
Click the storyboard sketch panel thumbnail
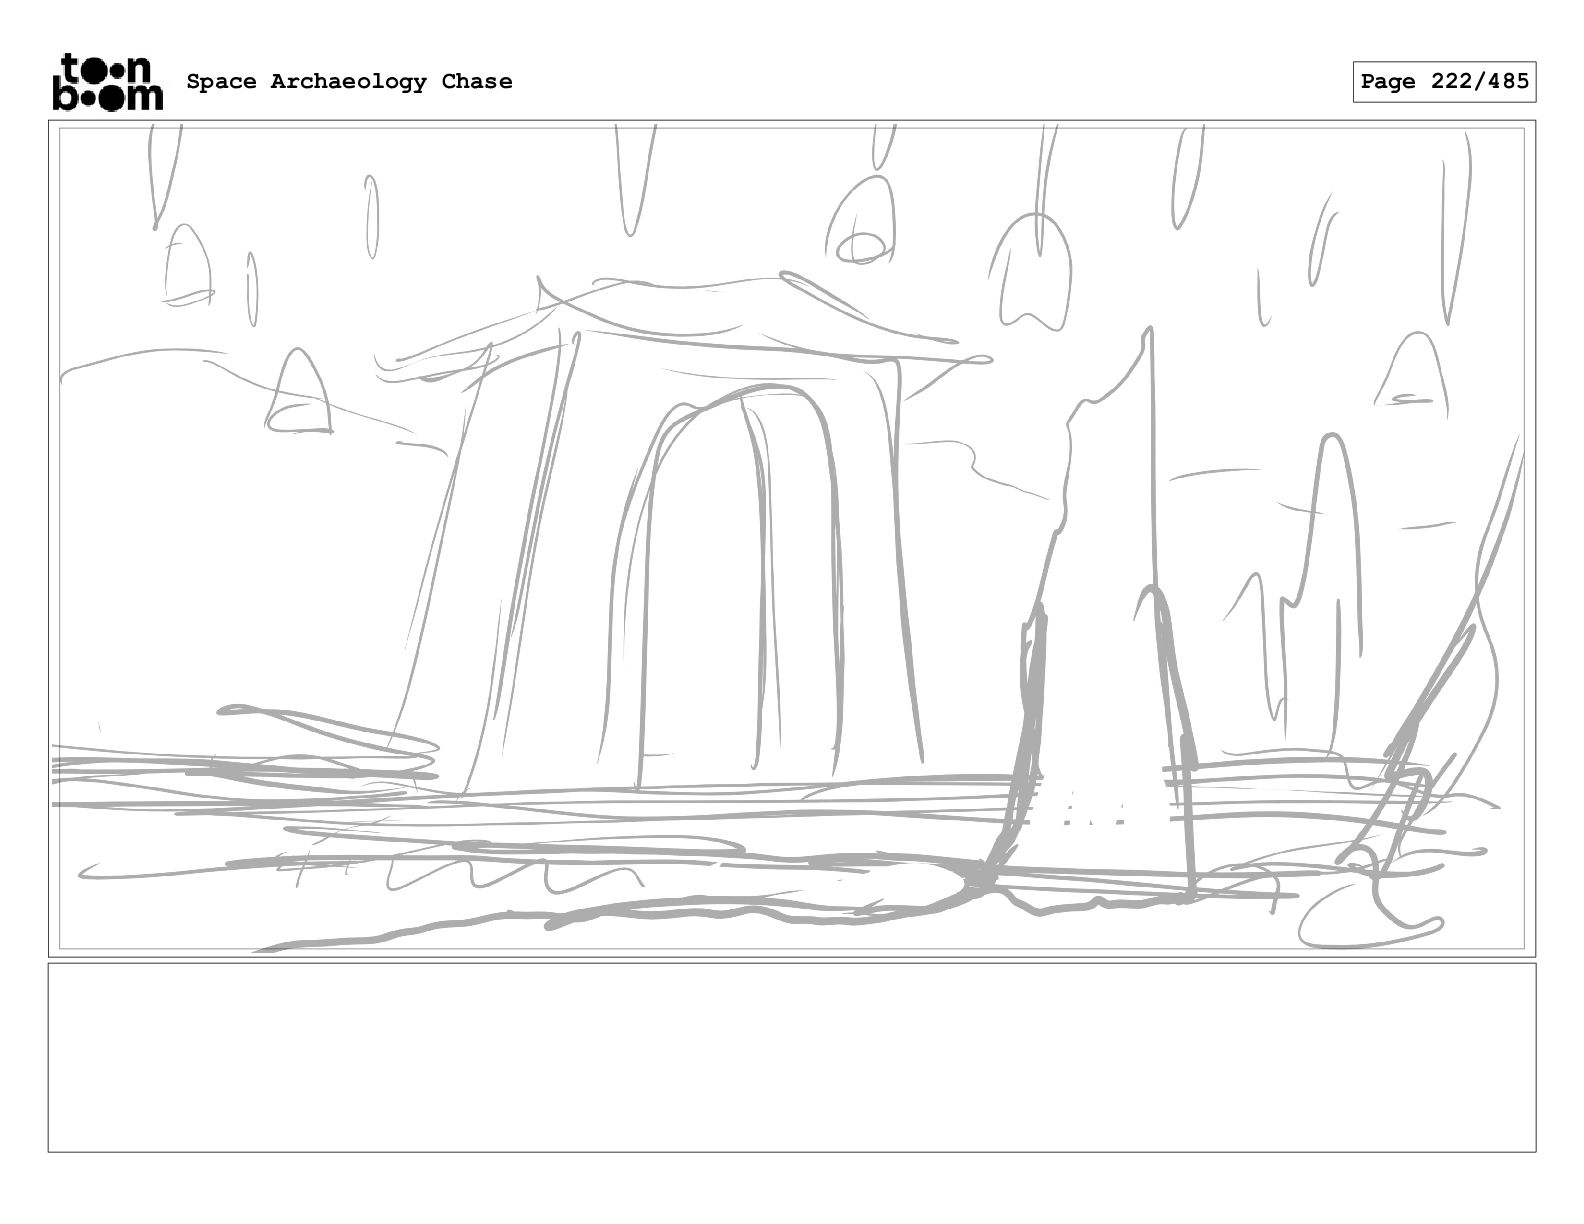point(791,538)
